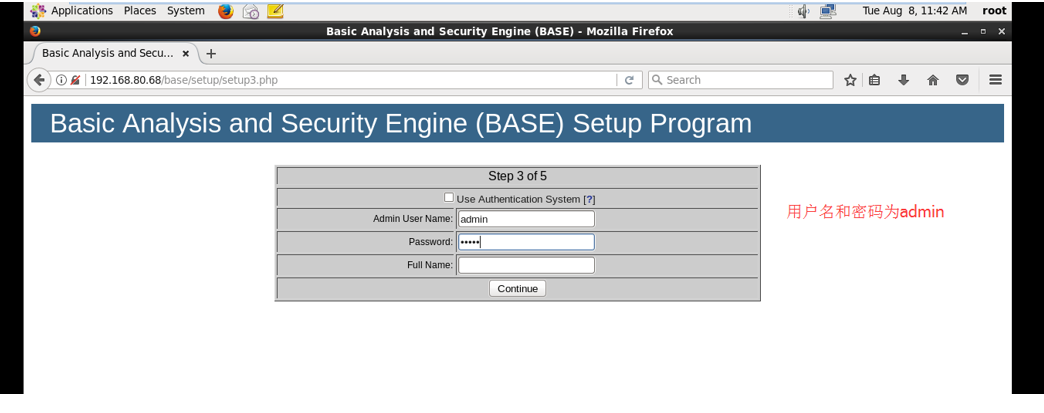Save page to Pocket icon

tap(962, 80)
